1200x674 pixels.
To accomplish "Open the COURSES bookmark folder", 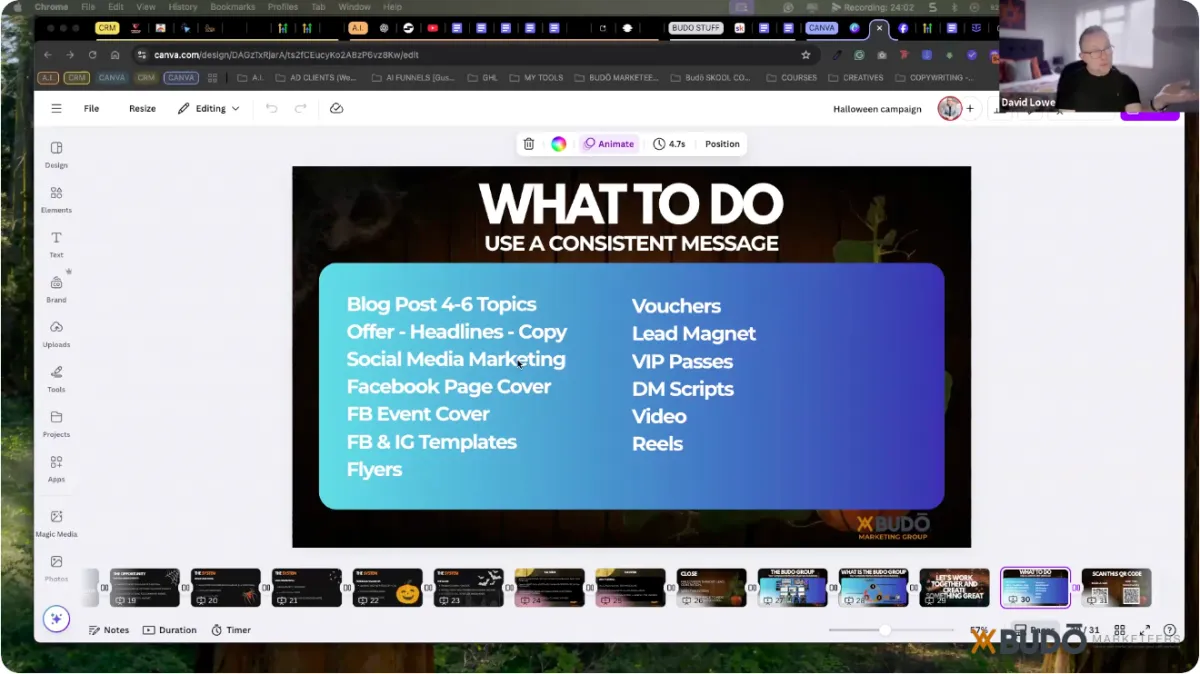I will 791,77.
